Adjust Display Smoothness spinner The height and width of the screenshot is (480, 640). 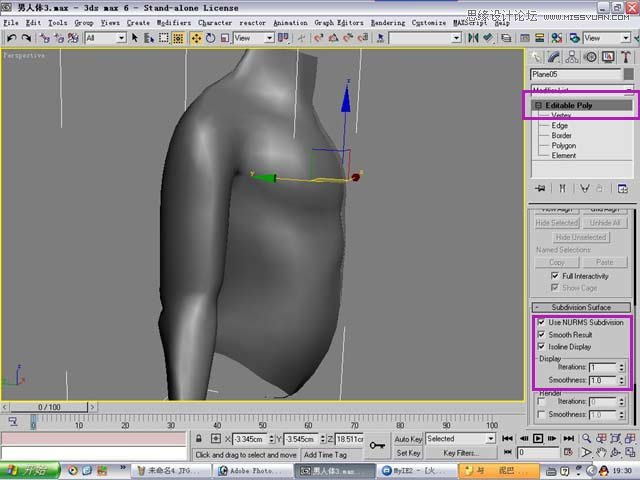(622, 380)
